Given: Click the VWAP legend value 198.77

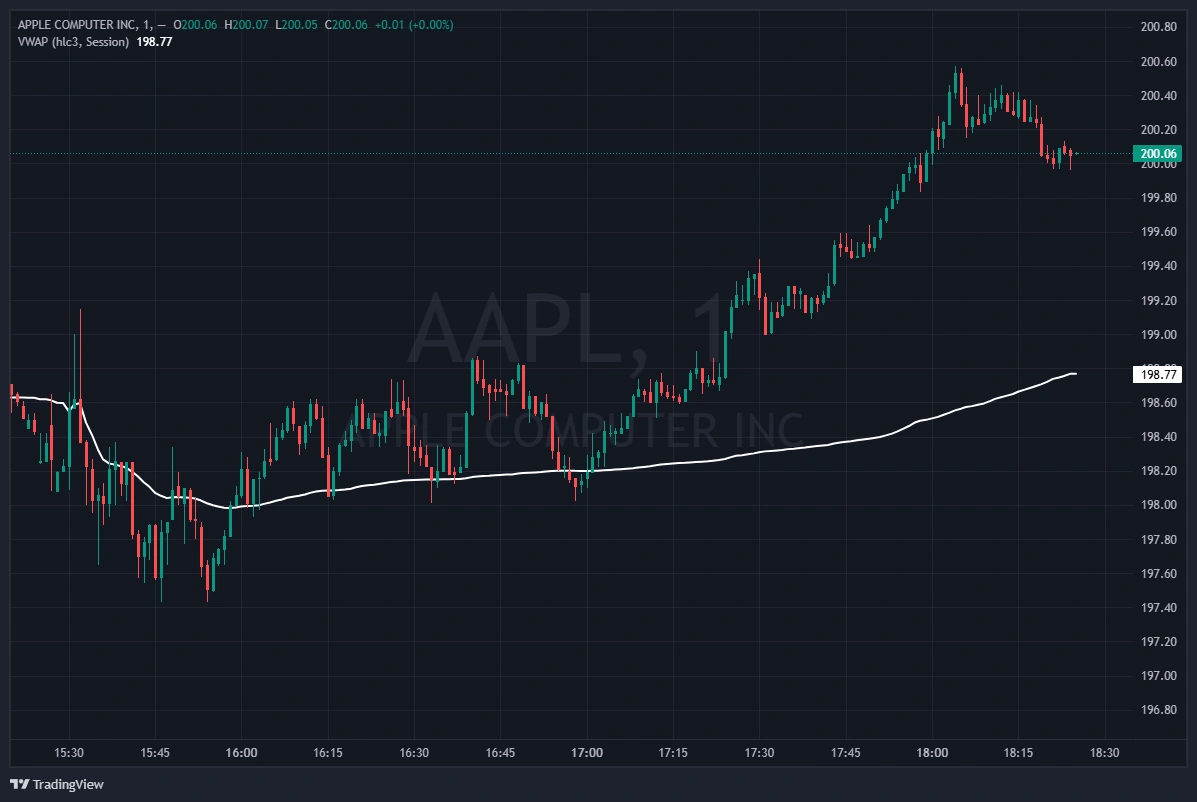Looking at the screenshot, I should click(154, 42).
